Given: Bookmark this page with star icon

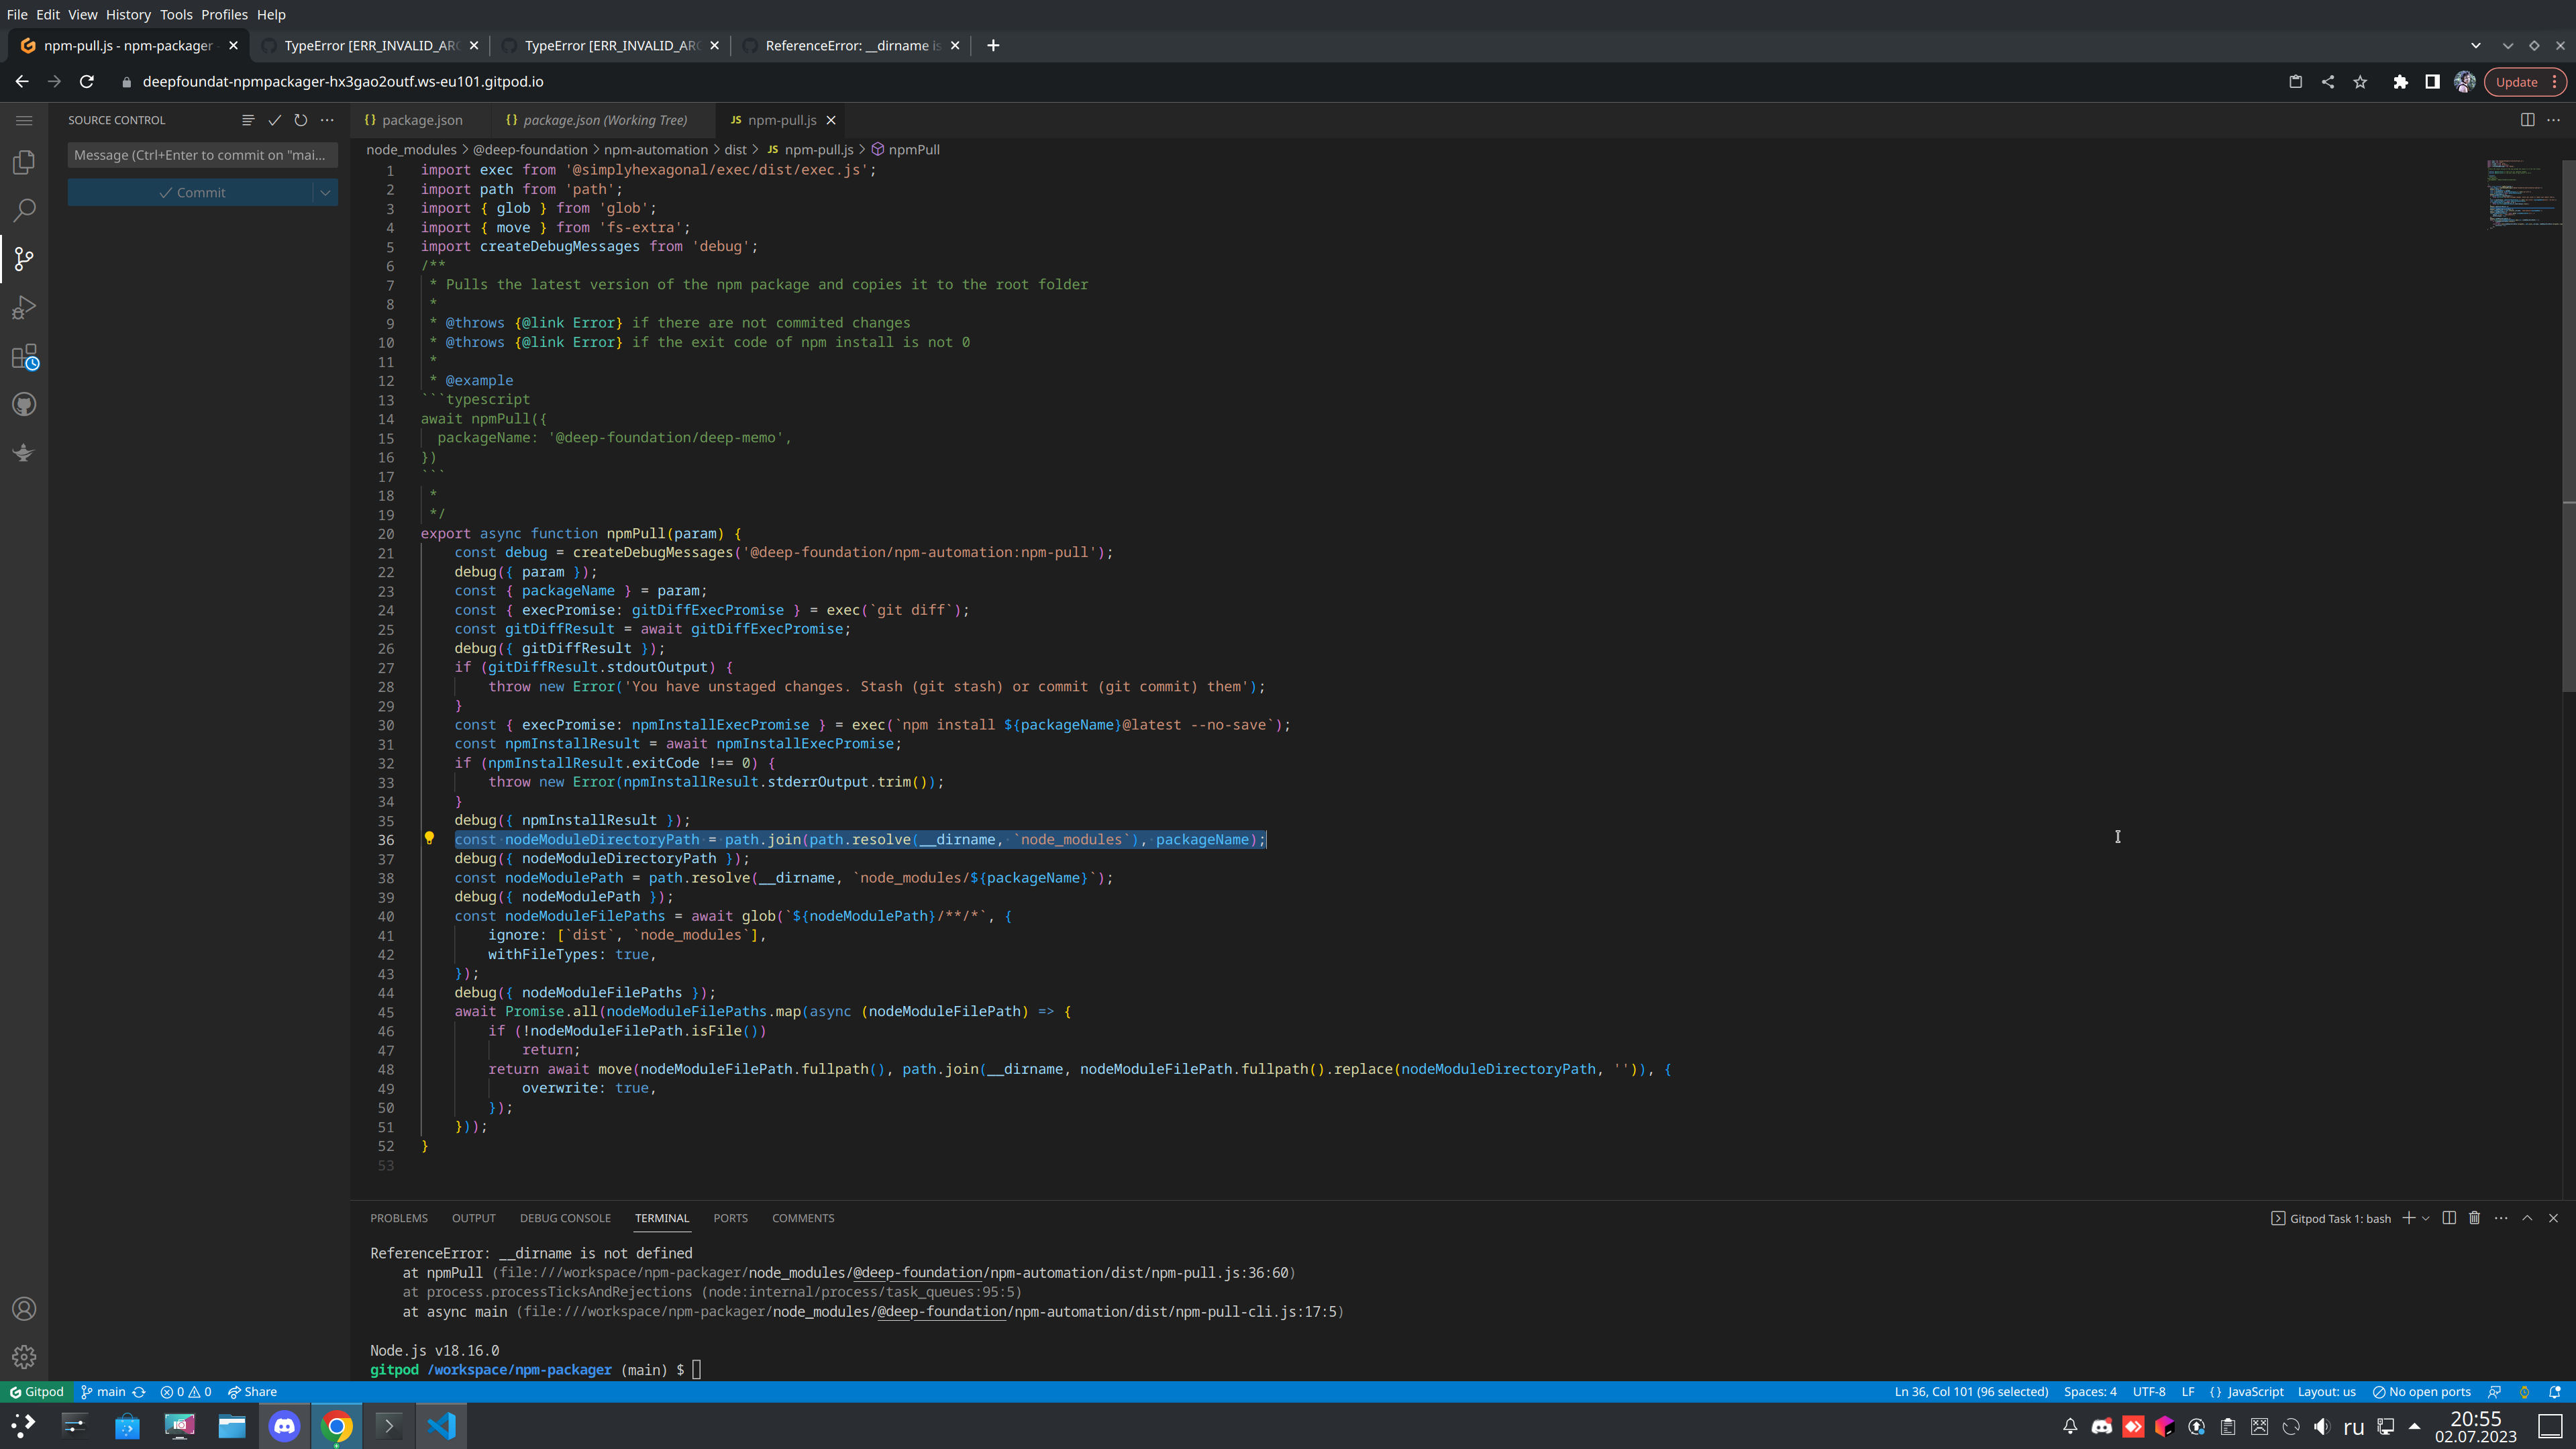Looking at the screenshot, I should click(x=2361, y=82).
